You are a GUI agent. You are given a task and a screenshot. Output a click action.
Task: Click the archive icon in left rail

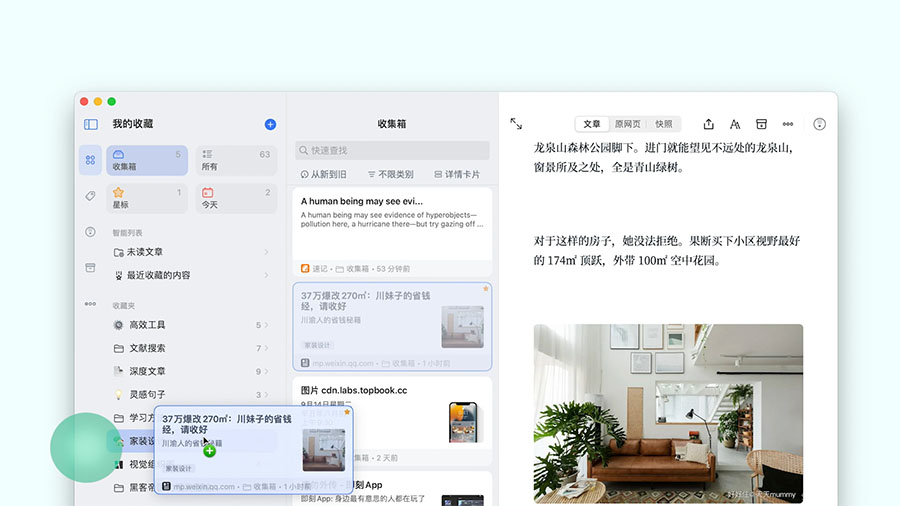pyautogui.click(x=90, y=268)
